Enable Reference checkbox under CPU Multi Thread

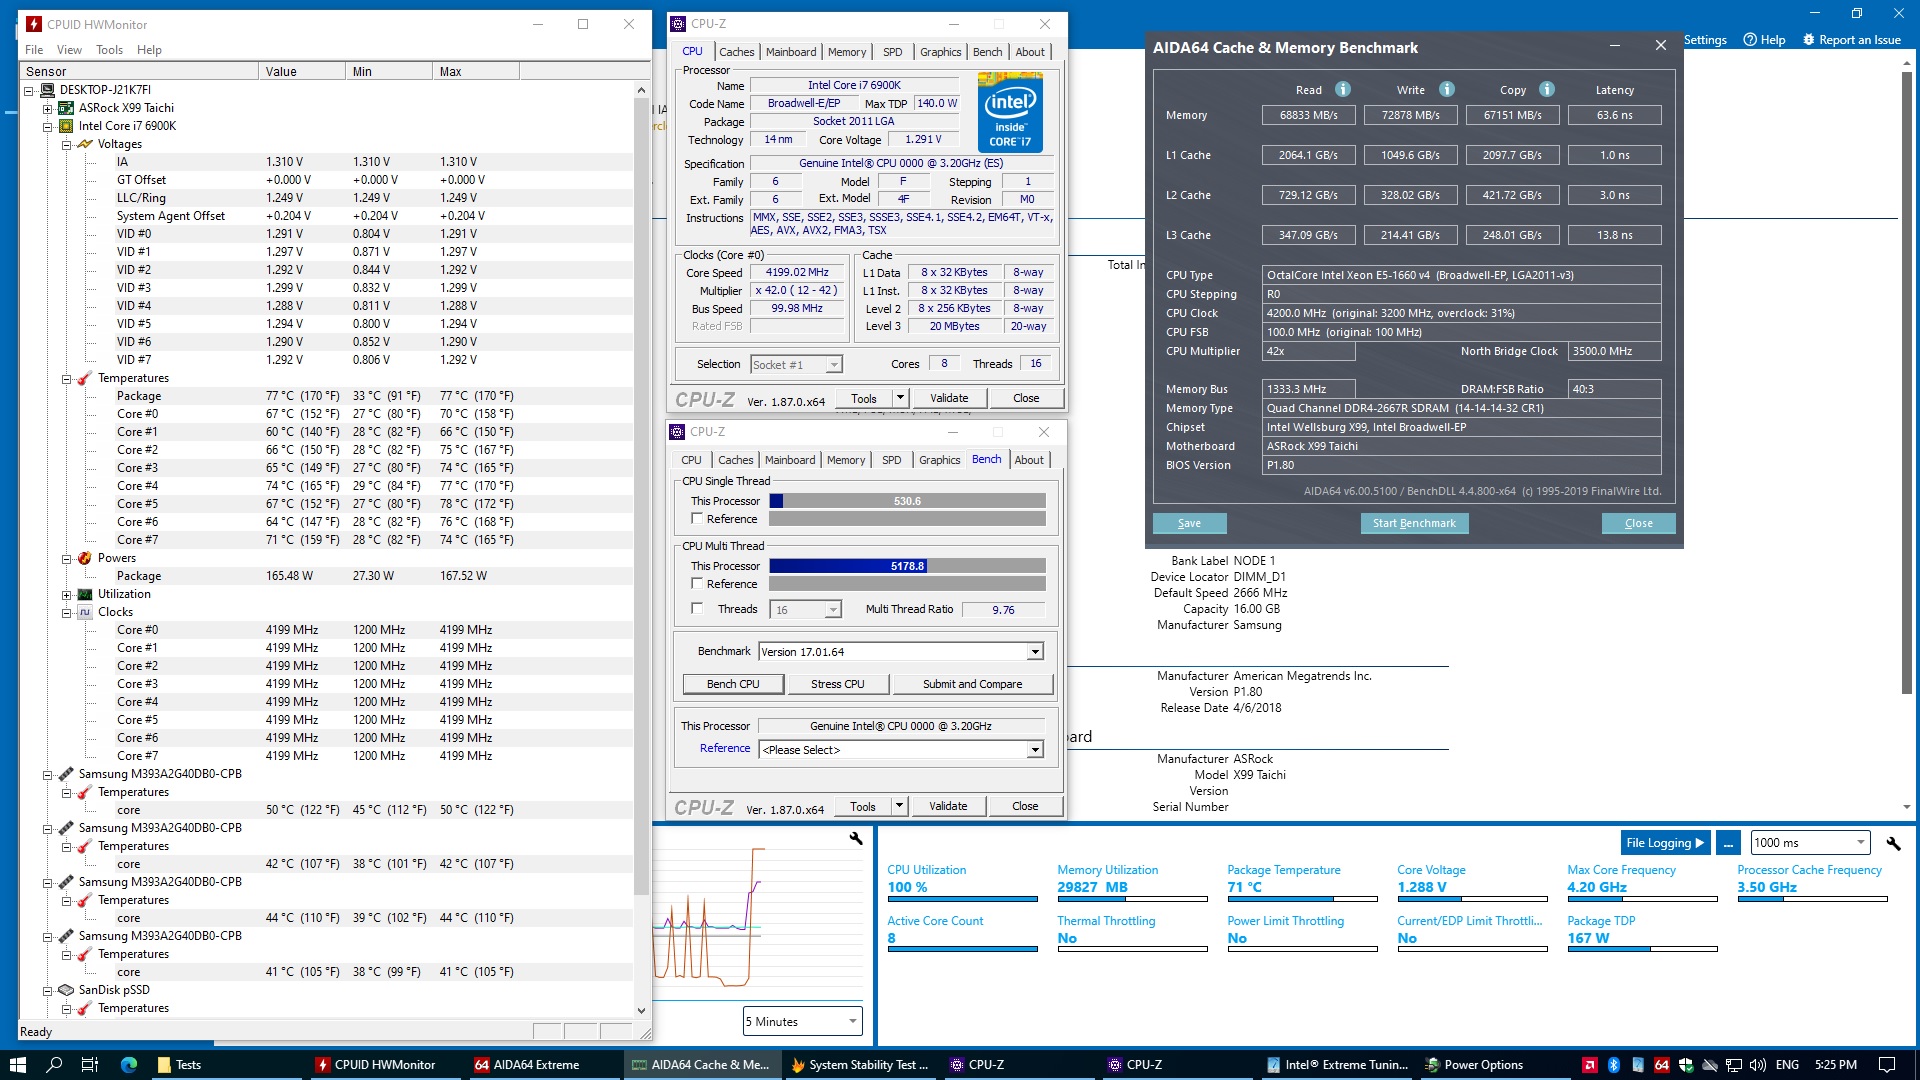tap(697, 584)
